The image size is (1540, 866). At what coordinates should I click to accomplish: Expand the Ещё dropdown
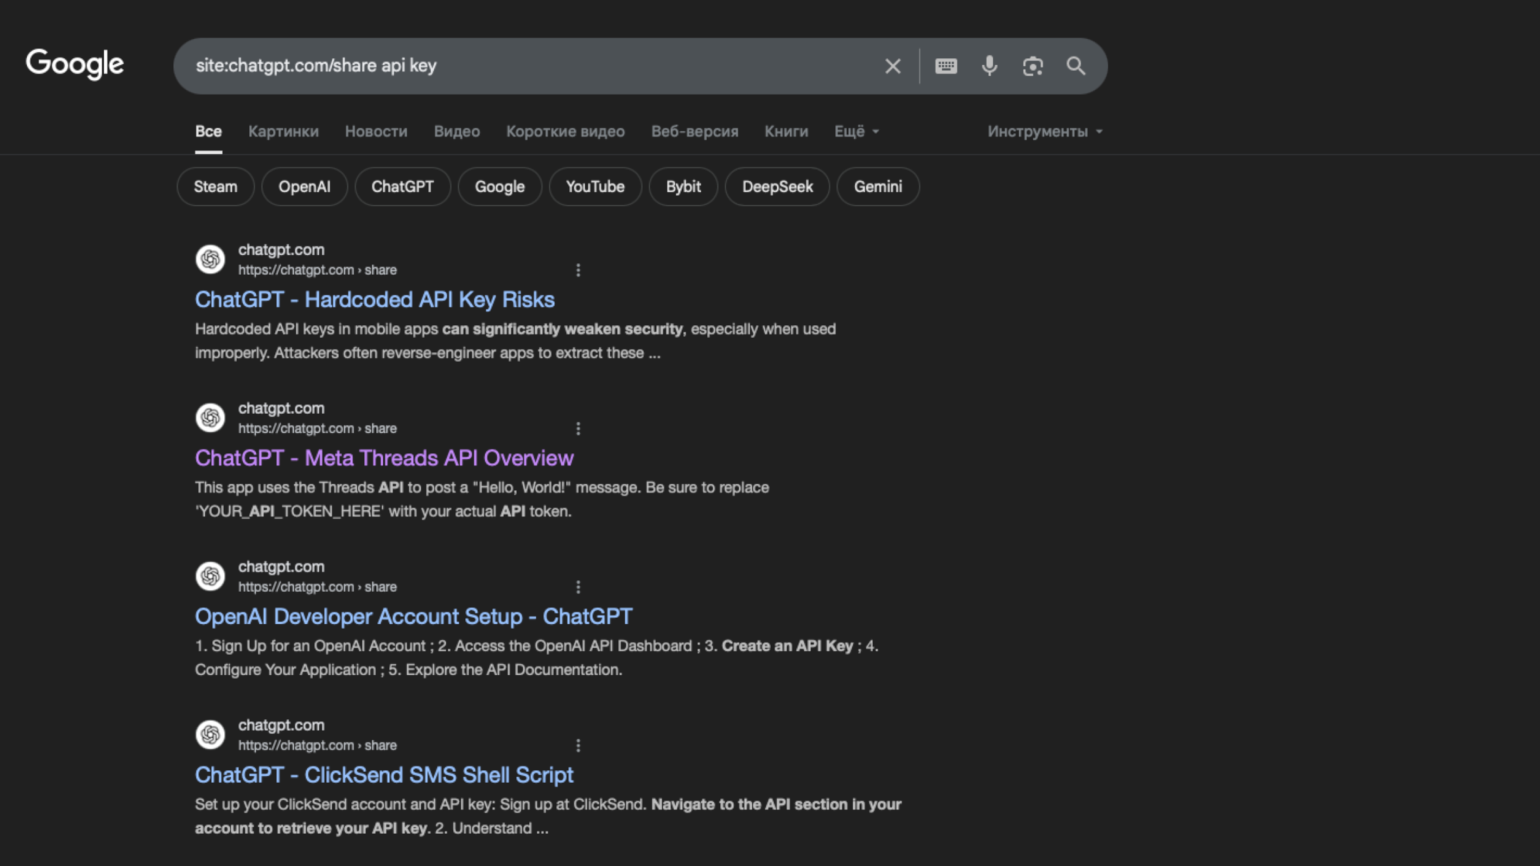857,131
